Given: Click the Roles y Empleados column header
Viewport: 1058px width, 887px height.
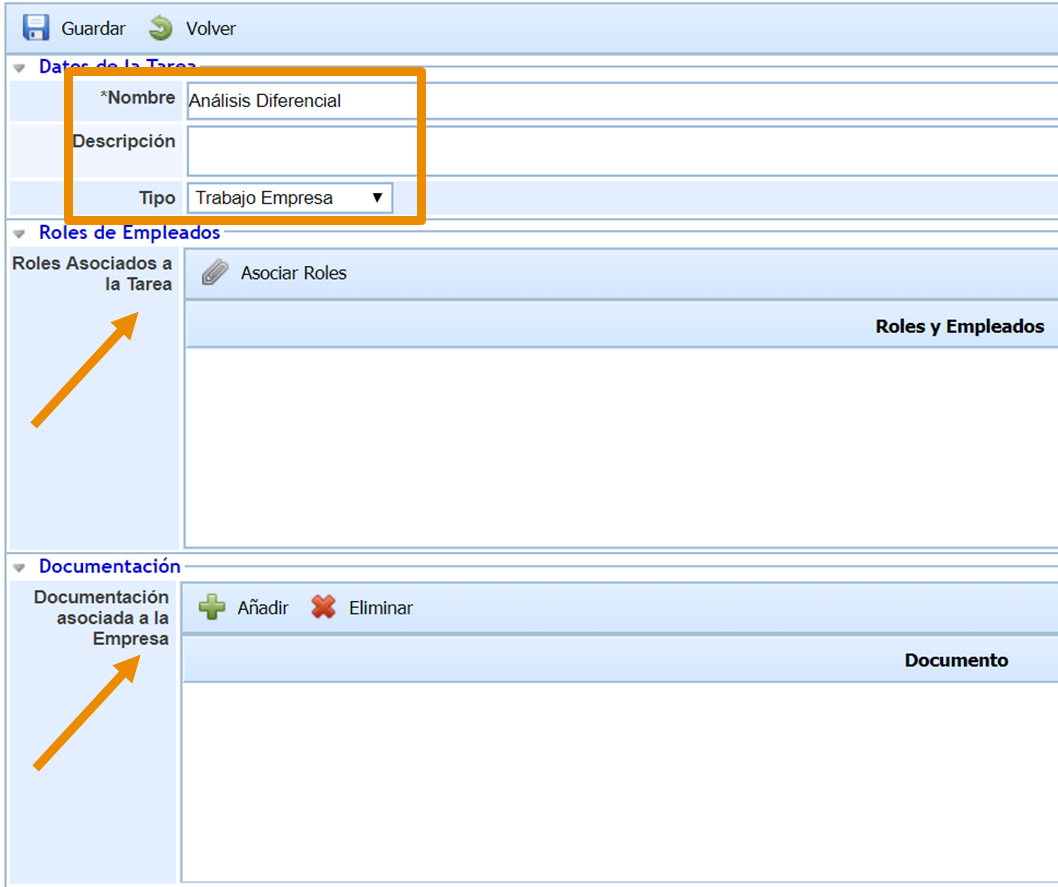Looking at the screenshot, I should (958, 326).
